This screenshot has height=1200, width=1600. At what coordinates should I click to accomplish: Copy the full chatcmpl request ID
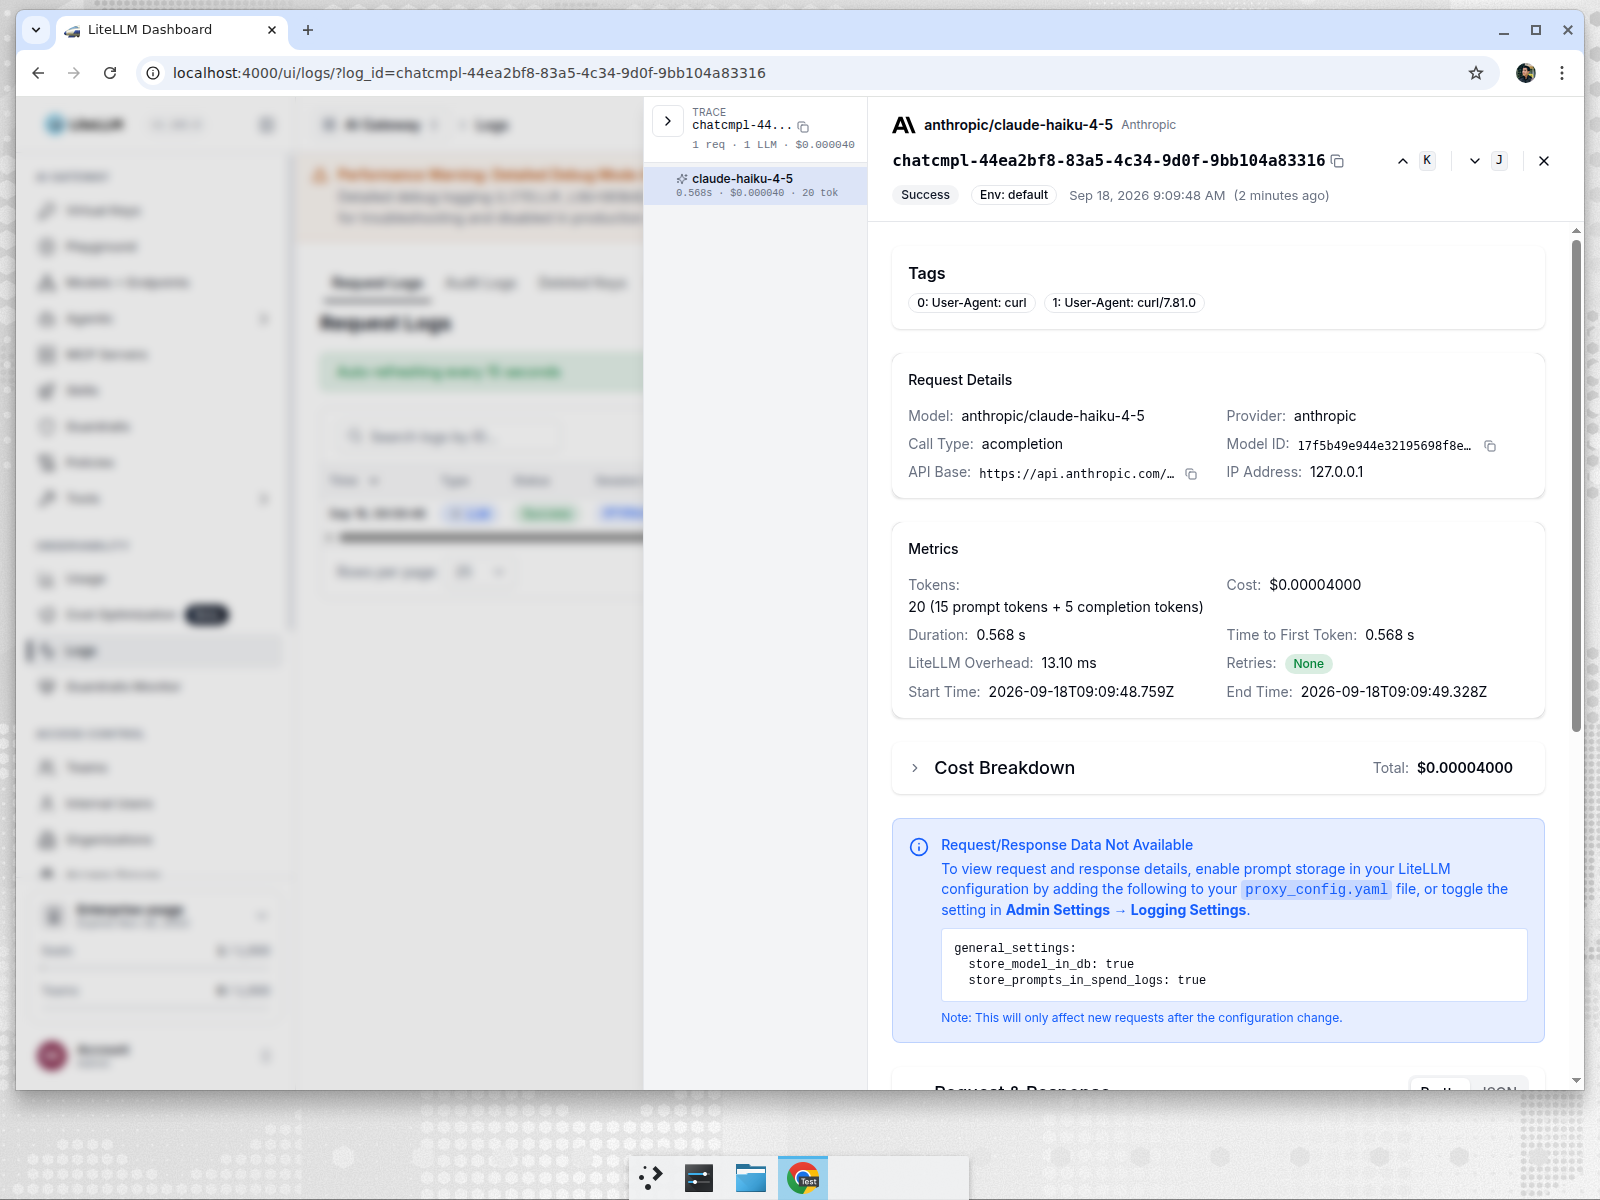[1337, 161]
